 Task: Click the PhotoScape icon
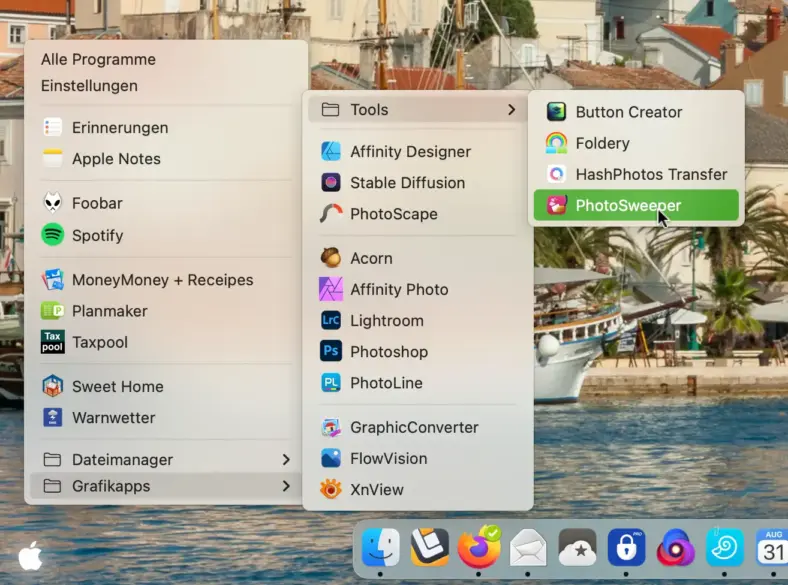(331, 214)
